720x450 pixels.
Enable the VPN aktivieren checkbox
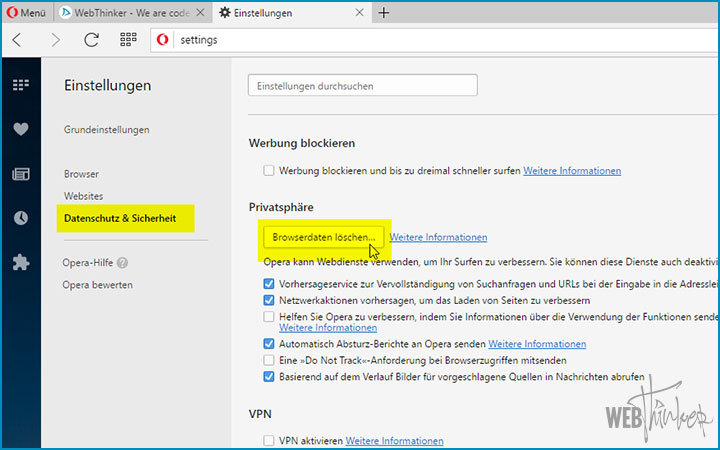(x=269, y=440)
